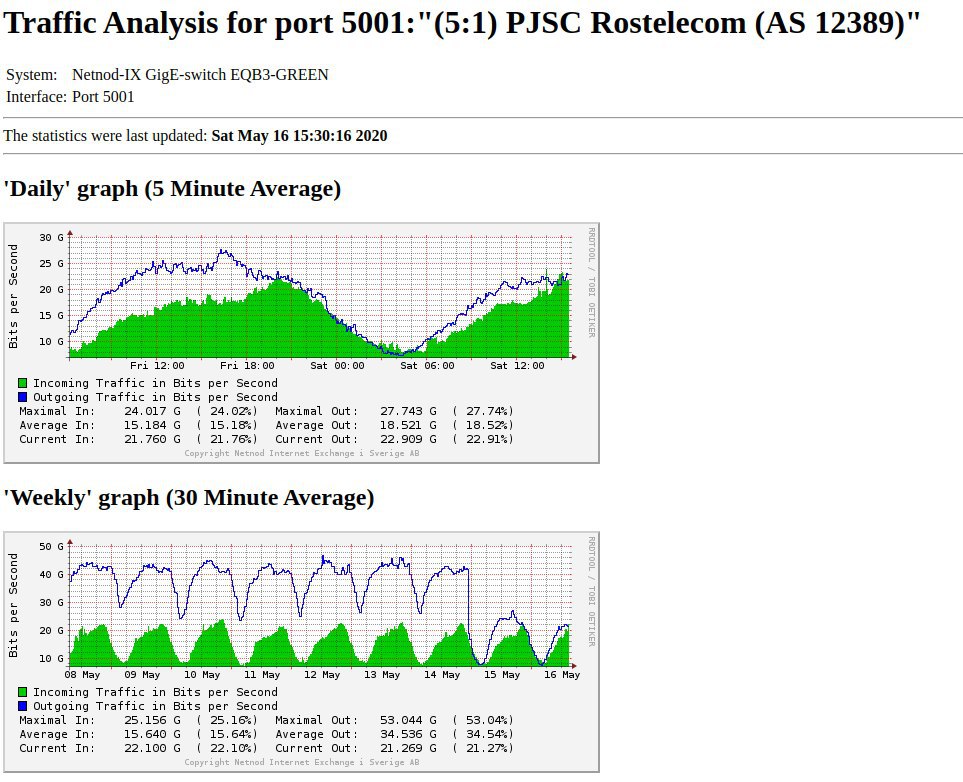The image size is (963, 782).
Task: Select the Interface value Port 5001
Action: pos(103,97)
